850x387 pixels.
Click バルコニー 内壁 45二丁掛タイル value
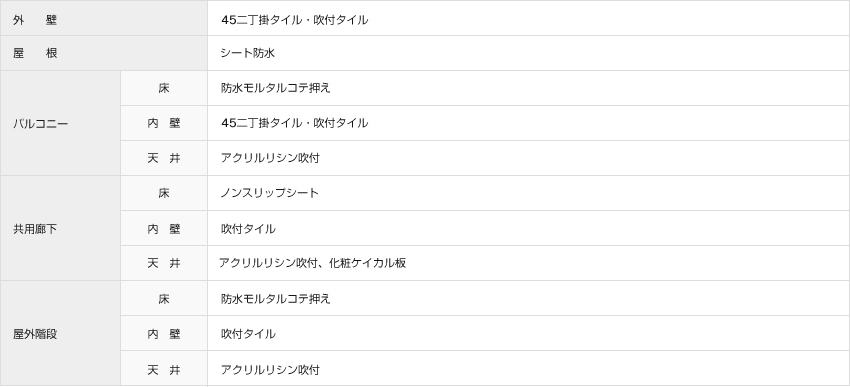(x=294, y=123)
